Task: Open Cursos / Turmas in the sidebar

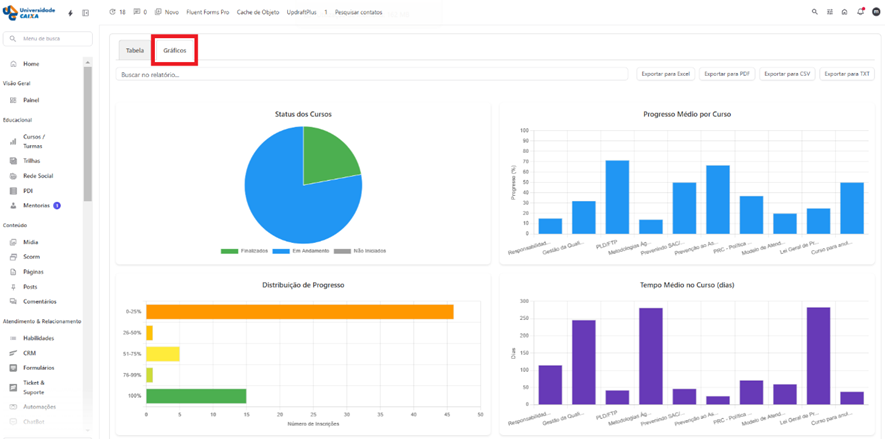Action: [x=33, y=141]
